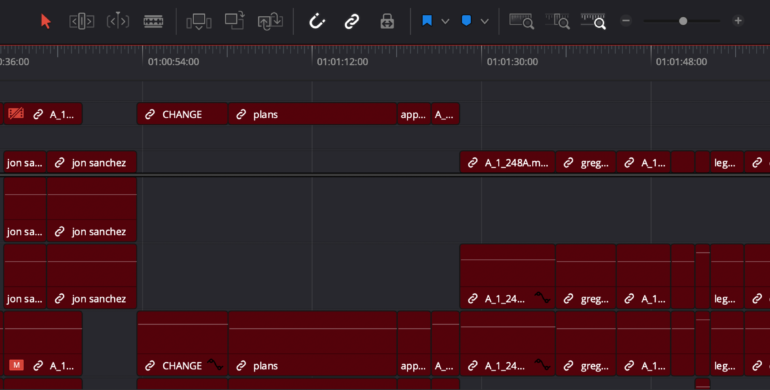Viewport: 770px width, 390px height.
Task: Click ruler at timecode 01:01:30:00
Action: click(512, 62)
